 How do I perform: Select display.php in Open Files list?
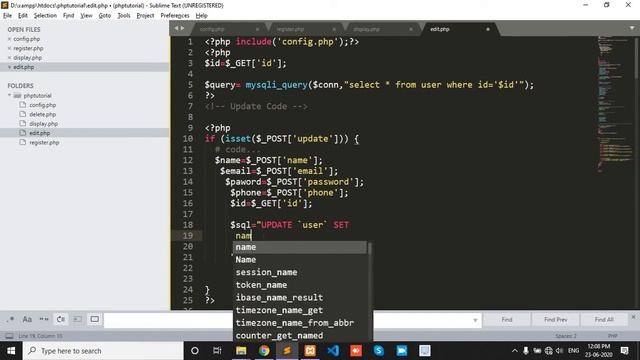[x=27, y=58]
